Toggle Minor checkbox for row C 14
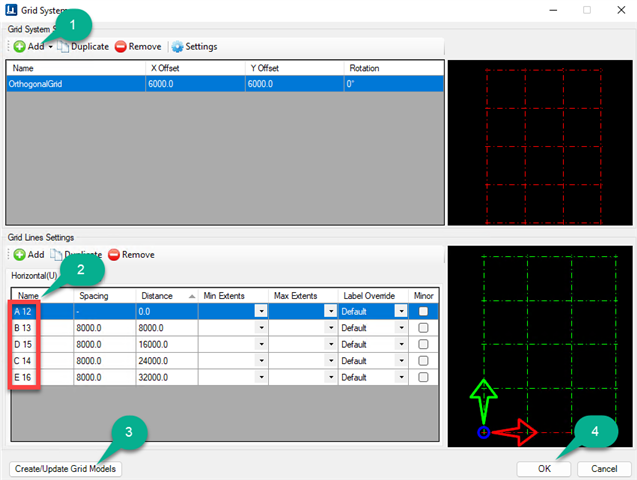637x480 pixels. [423, 361]
